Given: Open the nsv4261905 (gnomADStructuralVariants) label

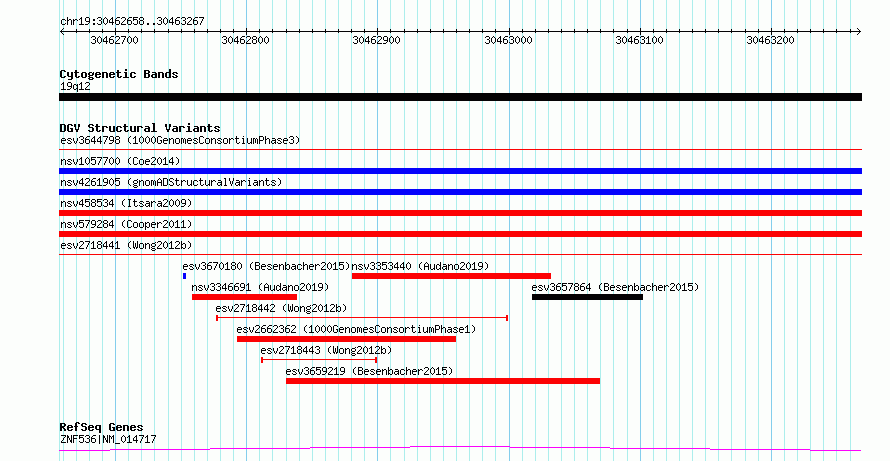Looking at the screenshot, I should (171, 182).
